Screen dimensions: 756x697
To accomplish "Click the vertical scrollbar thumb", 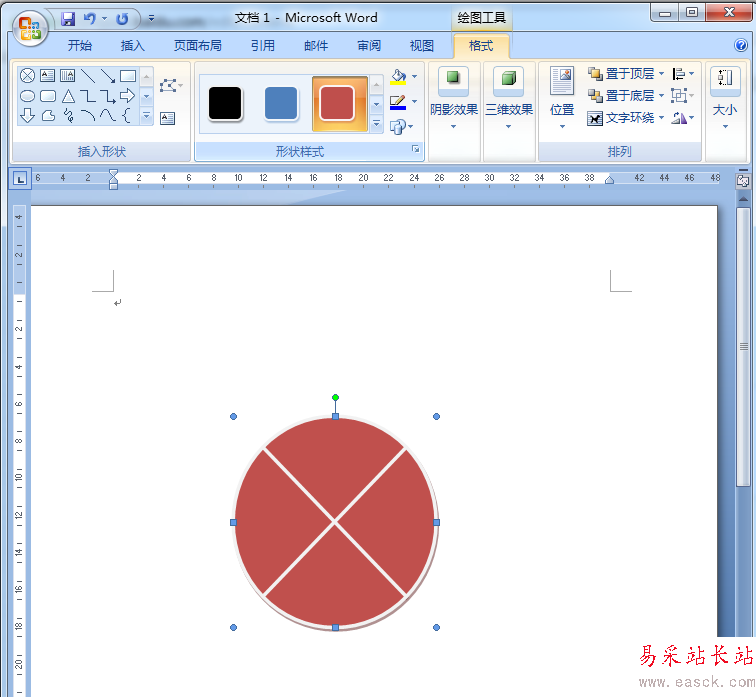I will tap(743, 347).
